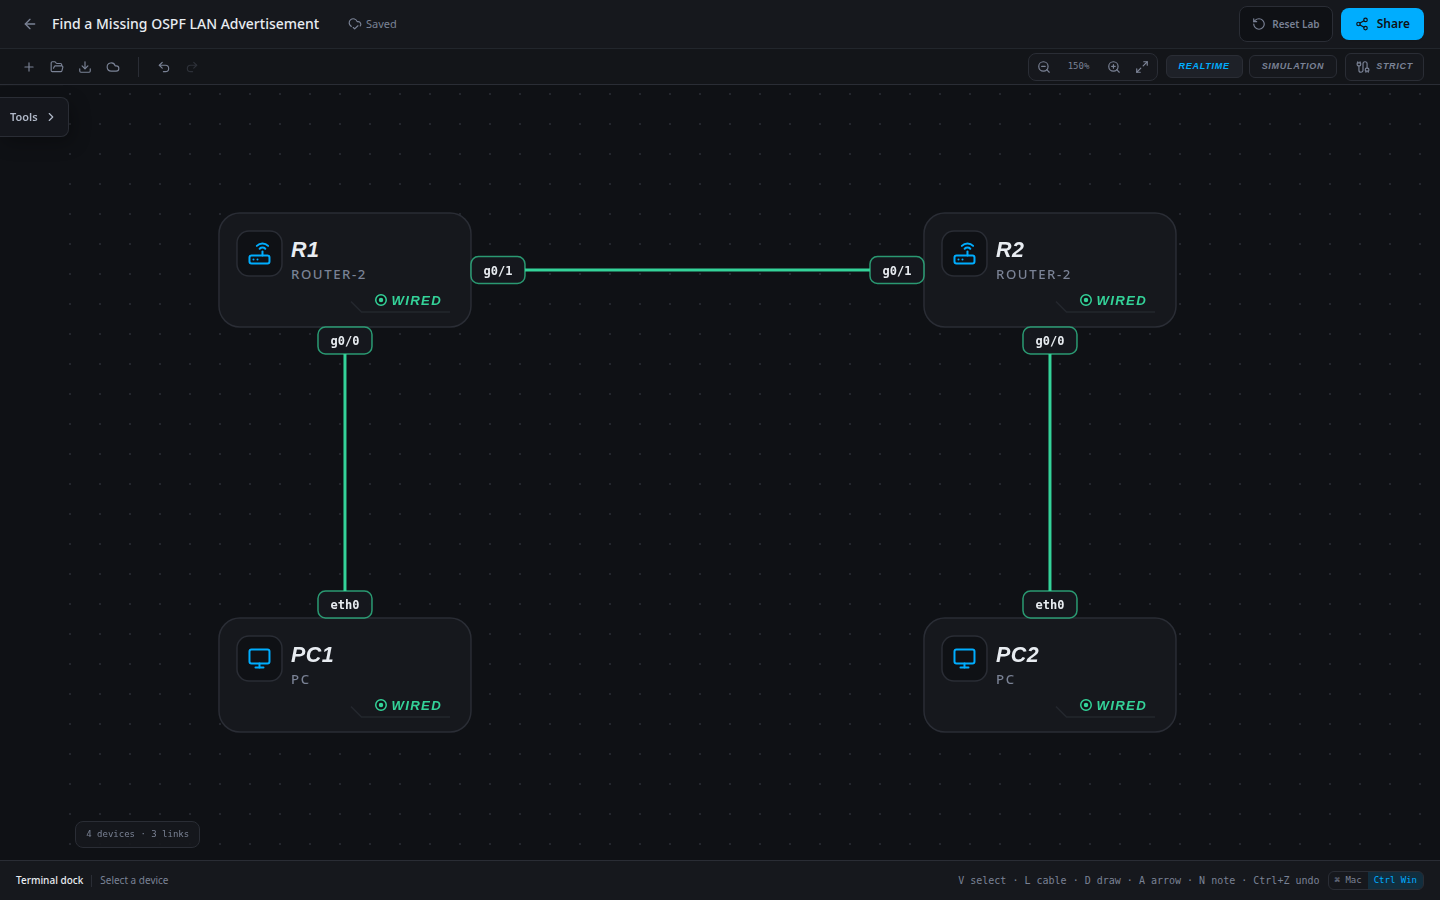
Task: Click the download icon in toolbar
Action: 85,67
